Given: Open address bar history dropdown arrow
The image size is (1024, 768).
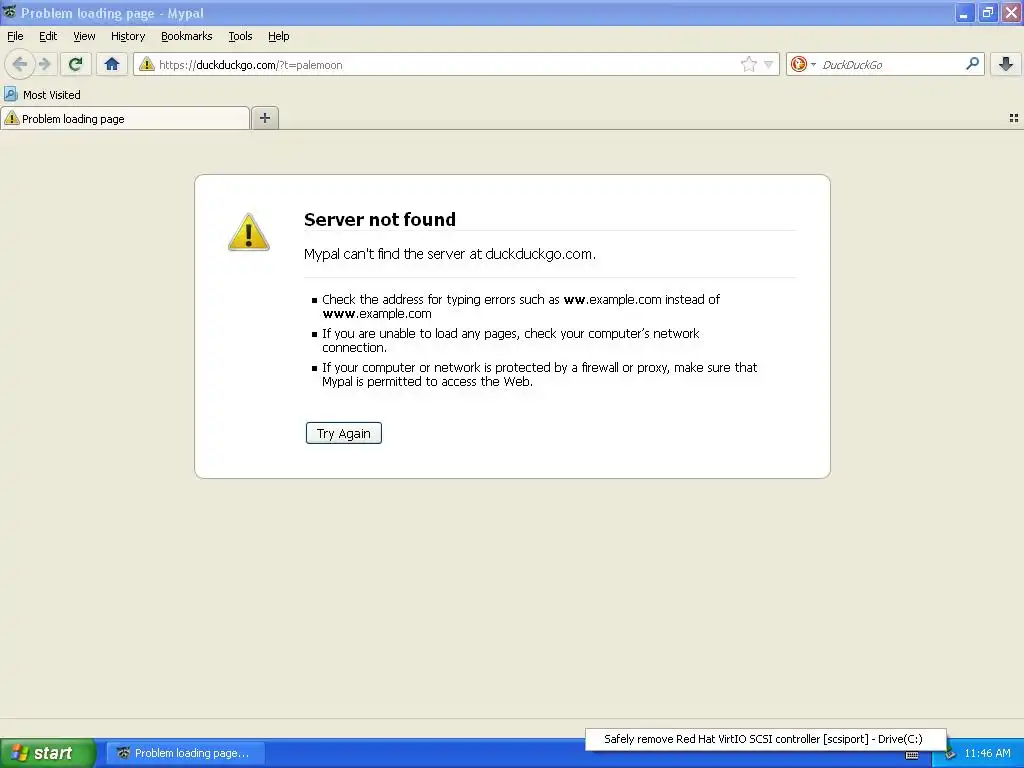Looking at the screenshot, I should tap(769, 64).
